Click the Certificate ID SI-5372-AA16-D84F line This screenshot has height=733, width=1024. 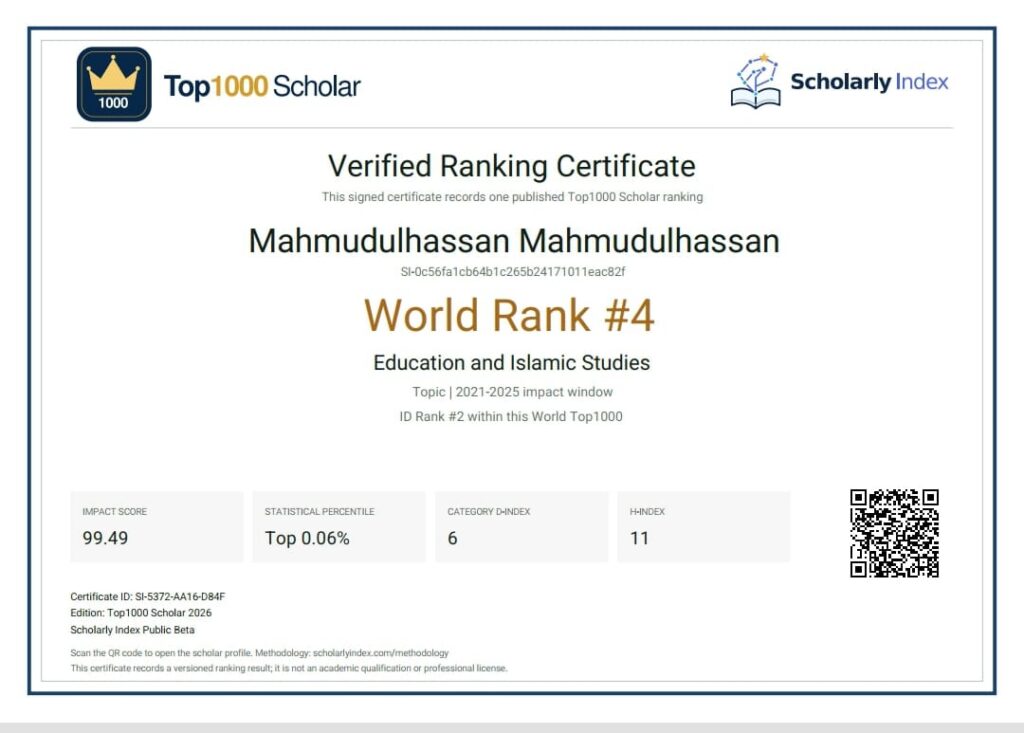(x=148, y=596)
